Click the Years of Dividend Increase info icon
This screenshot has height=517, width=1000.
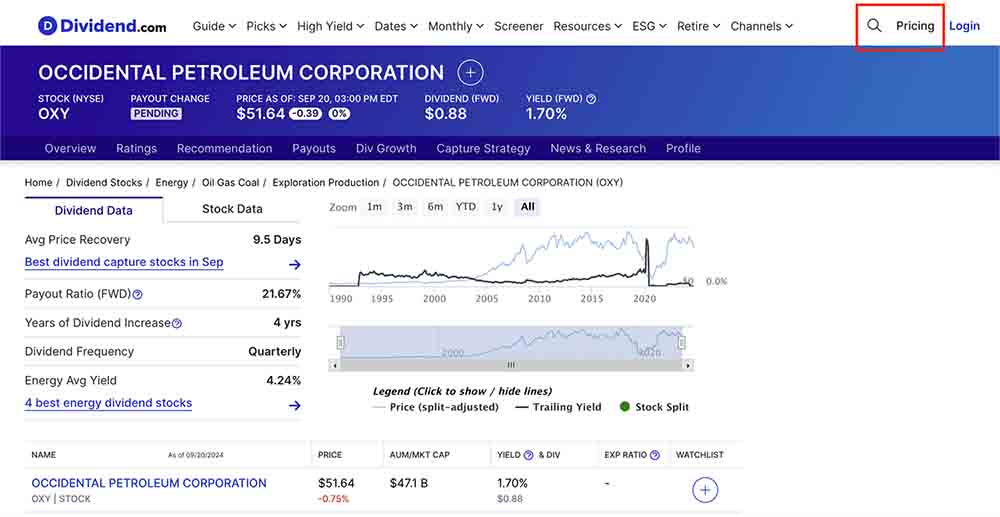click(177, 324)
